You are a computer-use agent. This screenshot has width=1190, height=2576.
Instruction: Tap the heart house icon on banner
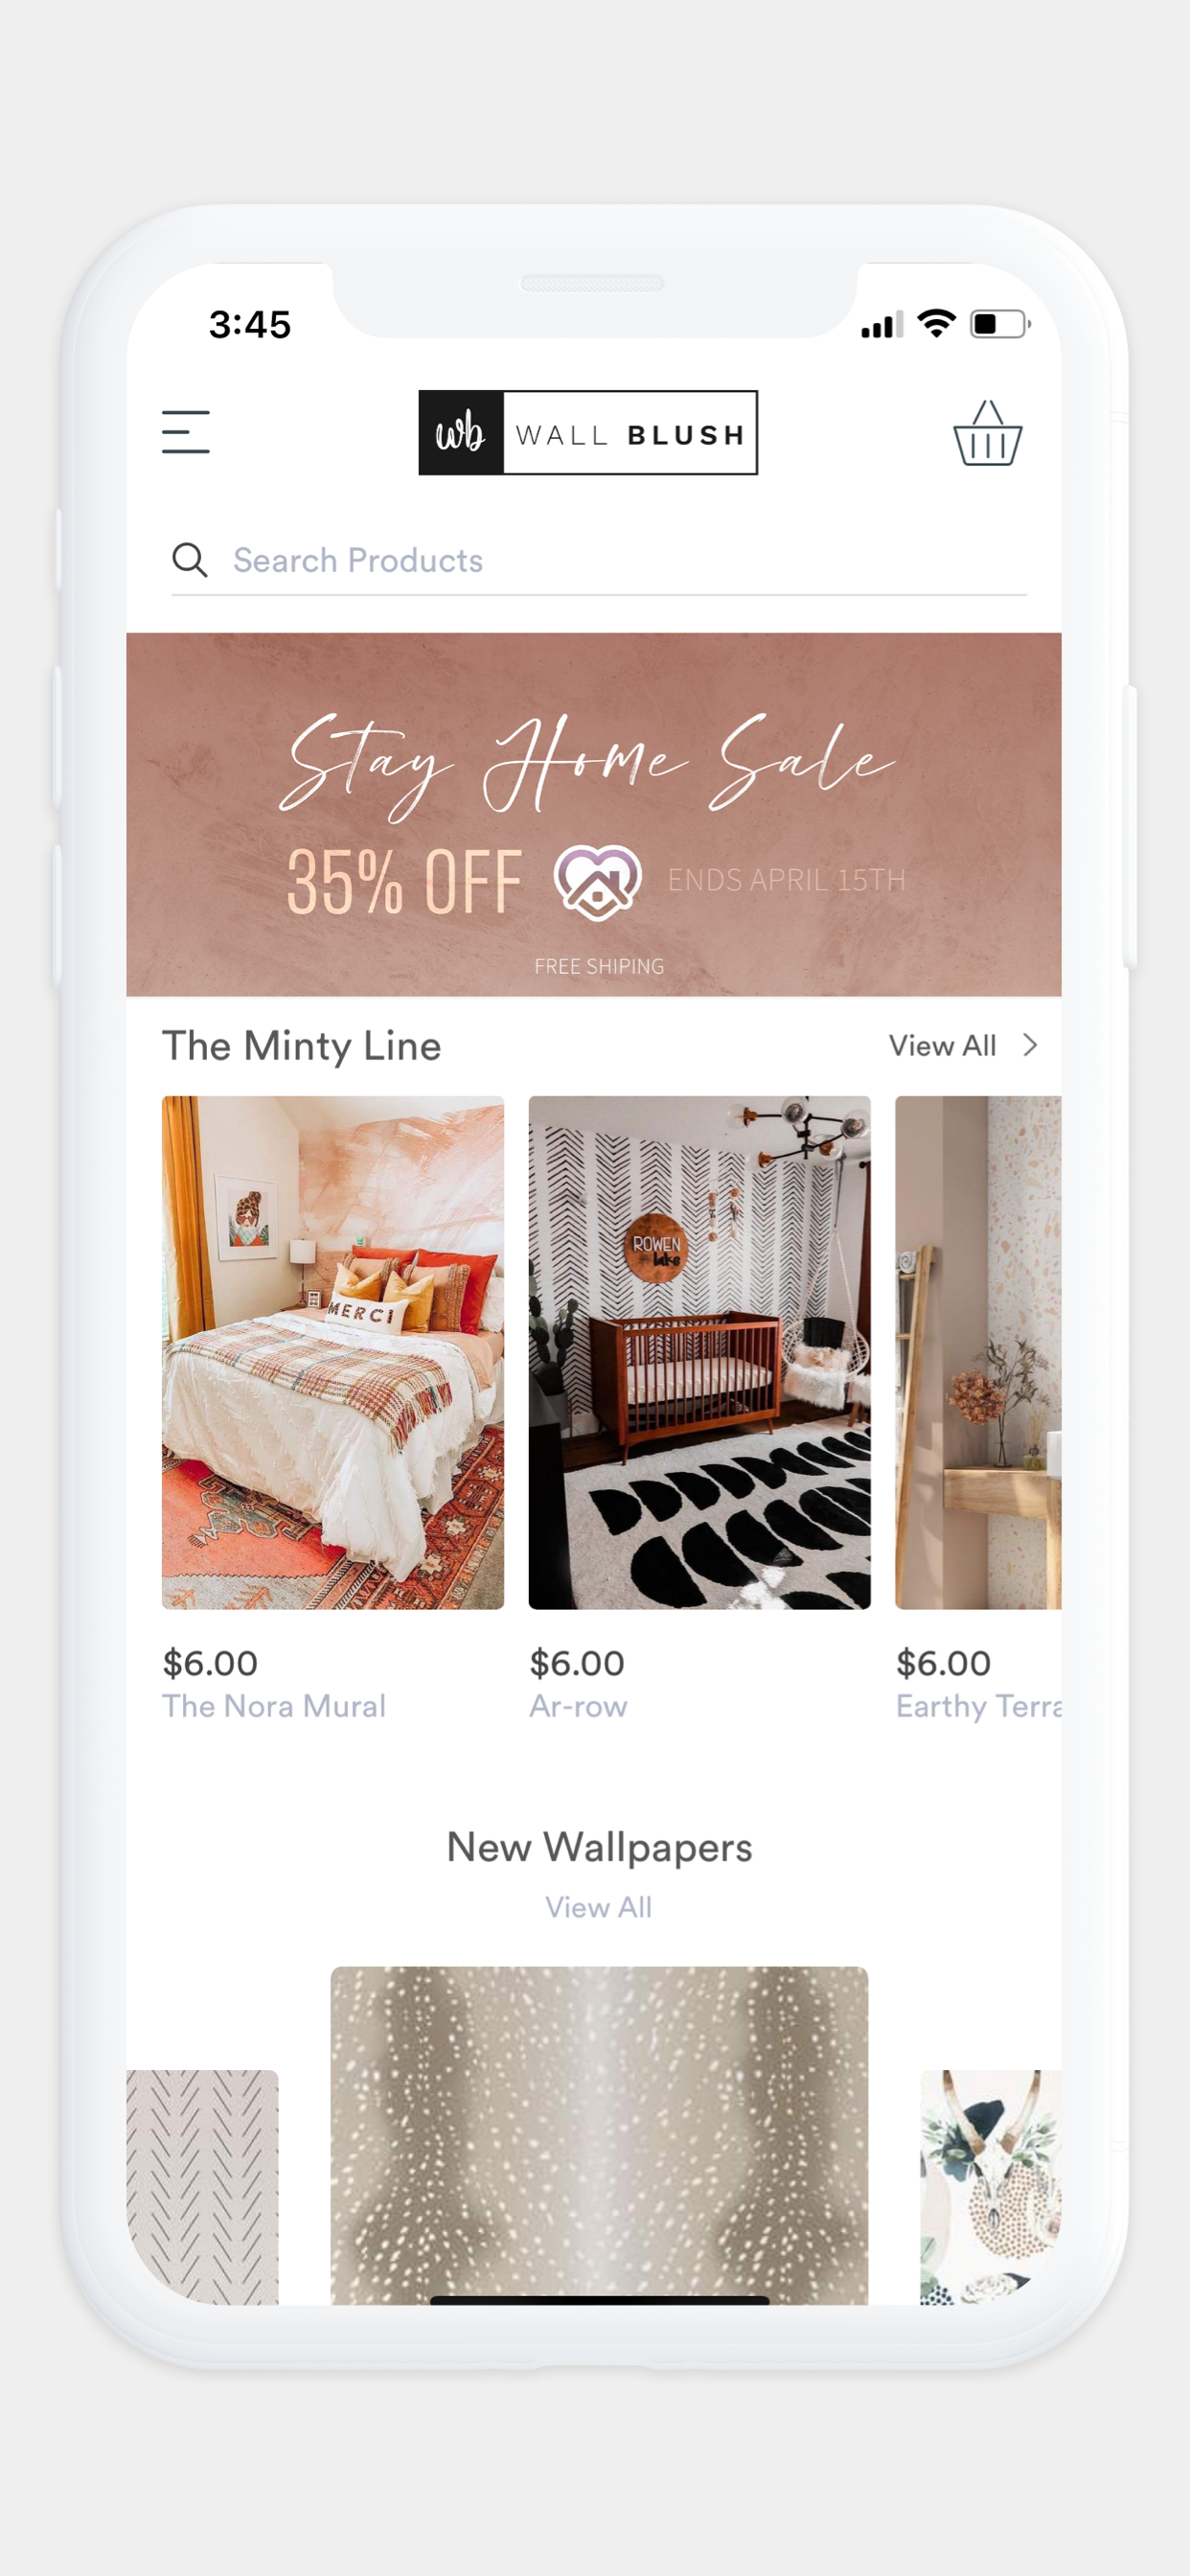pyautogui.click(x=597, y=882)
